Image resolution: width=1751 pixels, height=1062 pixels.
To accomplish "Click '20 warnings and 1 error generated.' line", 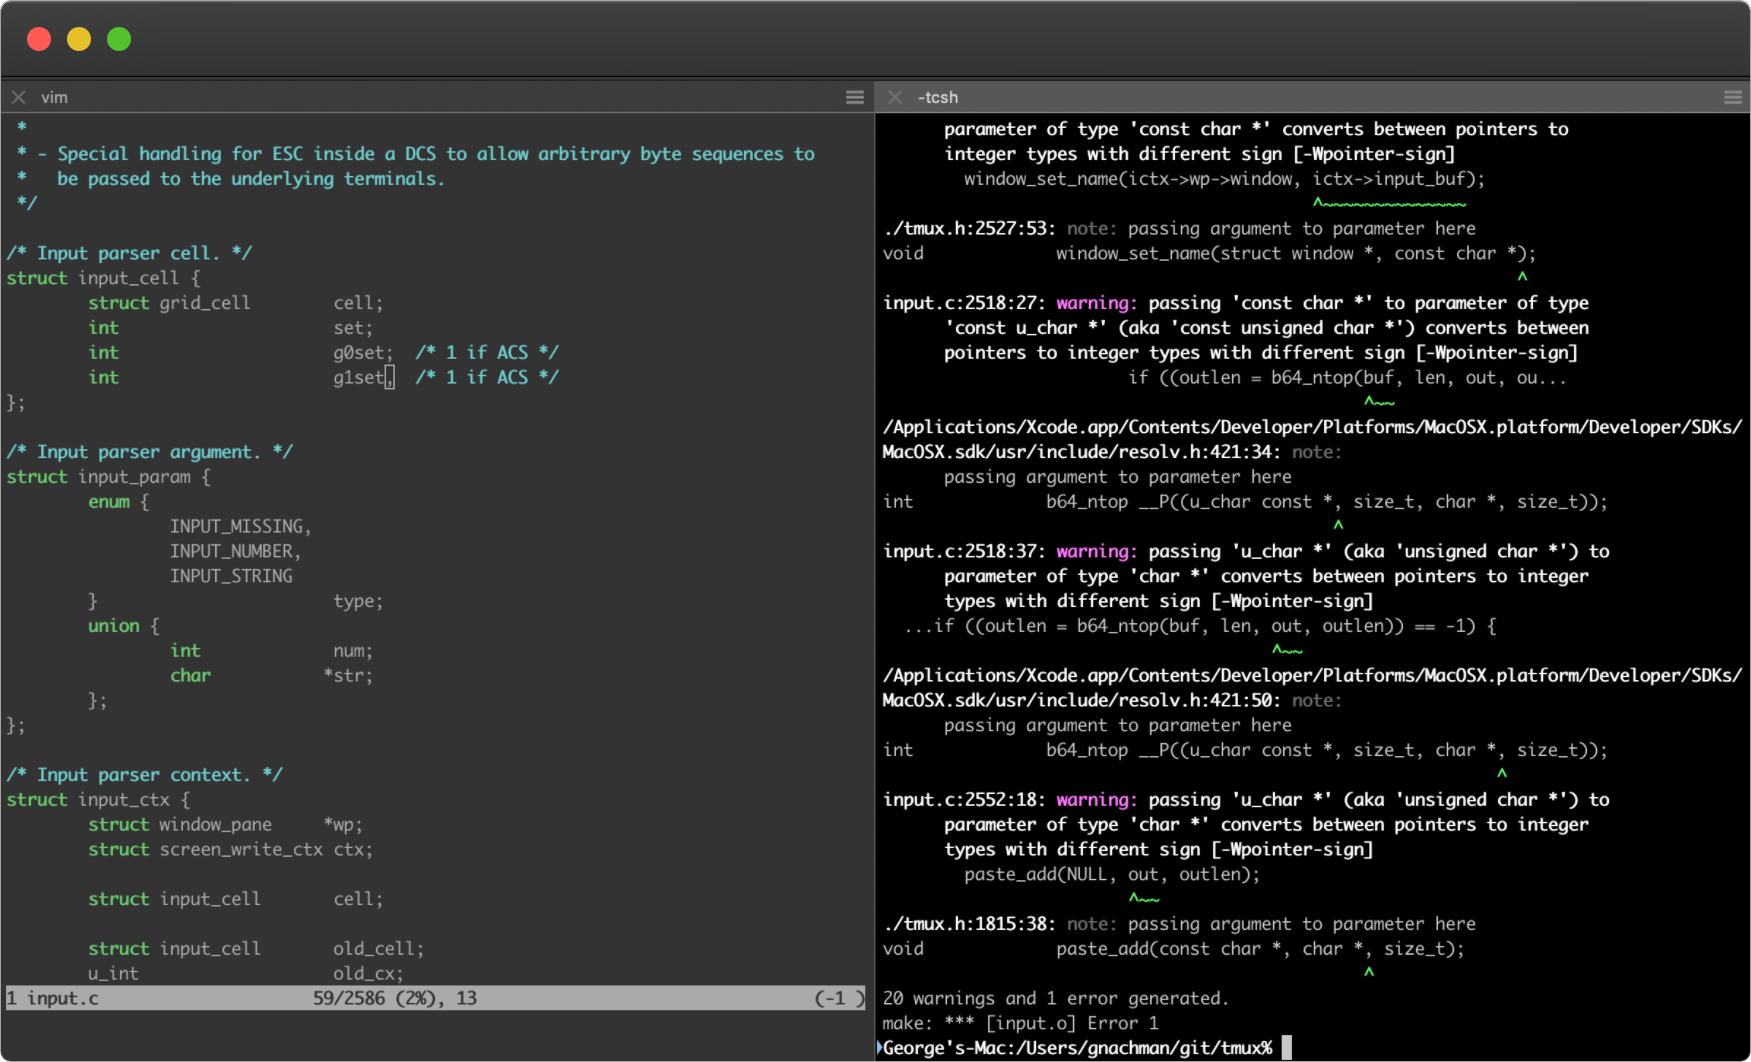I will (x=1055, y=998).
